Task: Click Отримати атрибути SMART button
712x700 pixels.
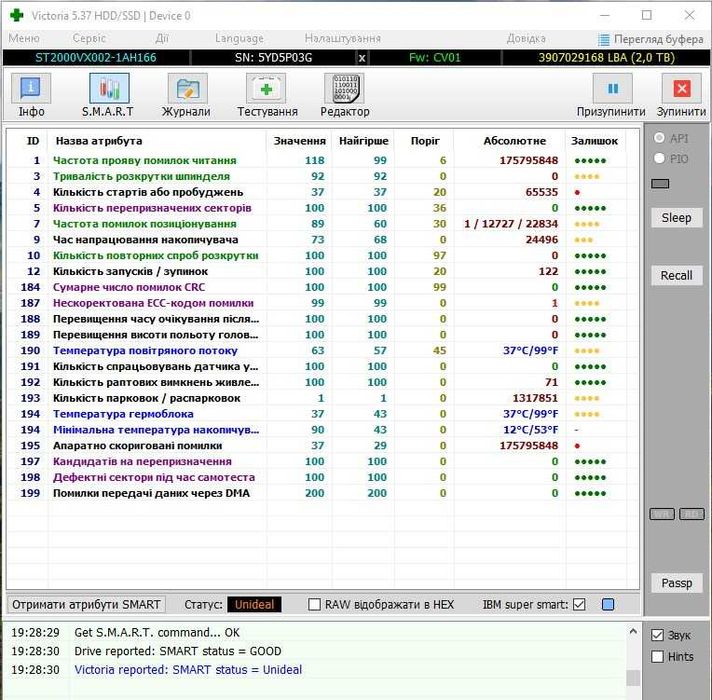Action: (x=86, y=604)
